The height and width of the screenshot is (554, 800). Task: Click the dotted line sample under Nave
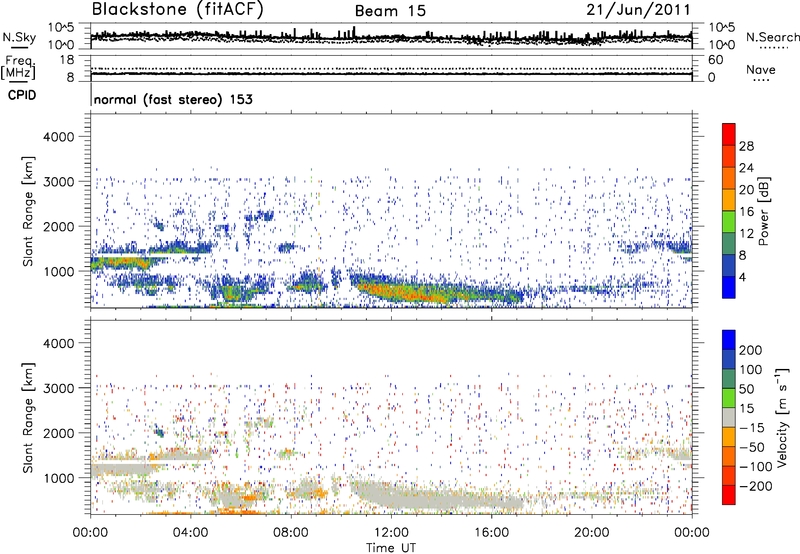pyautogui.click(x=761, y=81)
